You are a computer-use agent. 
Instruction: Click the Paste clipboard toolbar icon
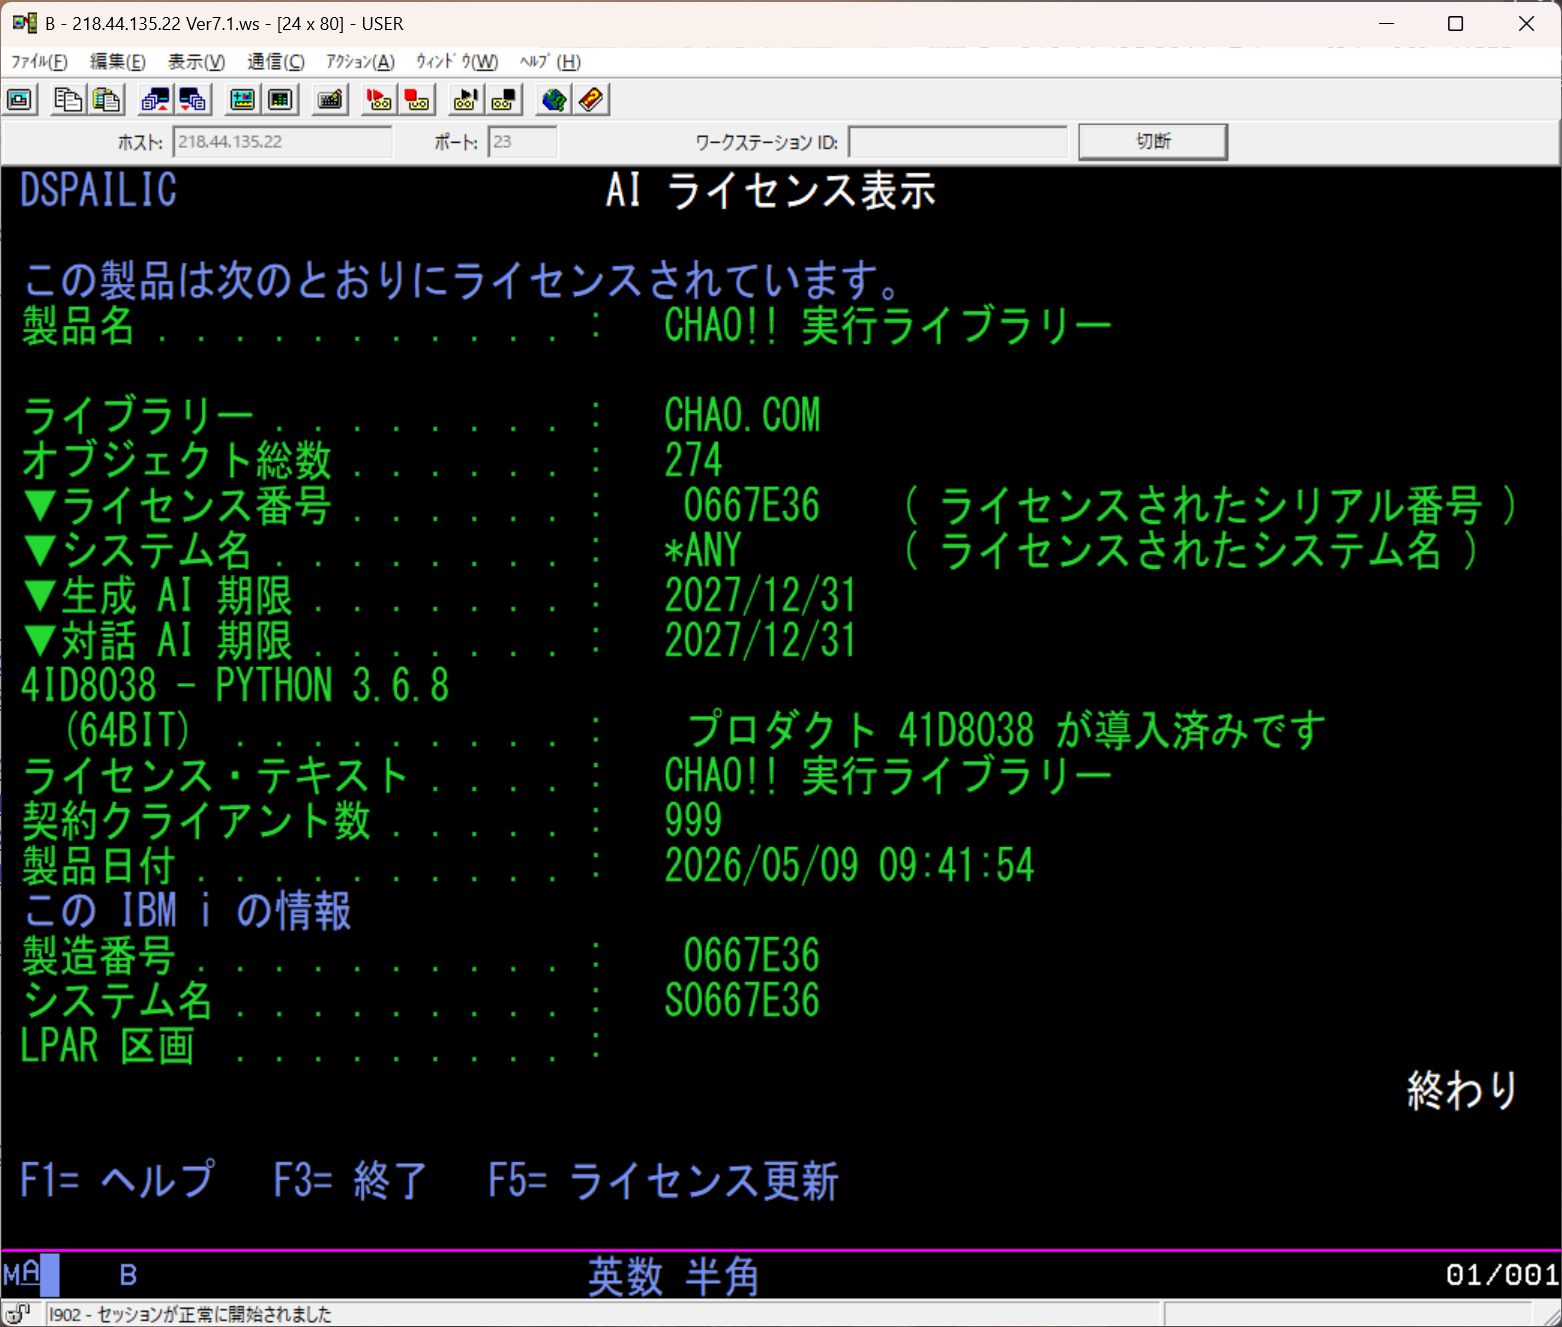coord(106,100)
